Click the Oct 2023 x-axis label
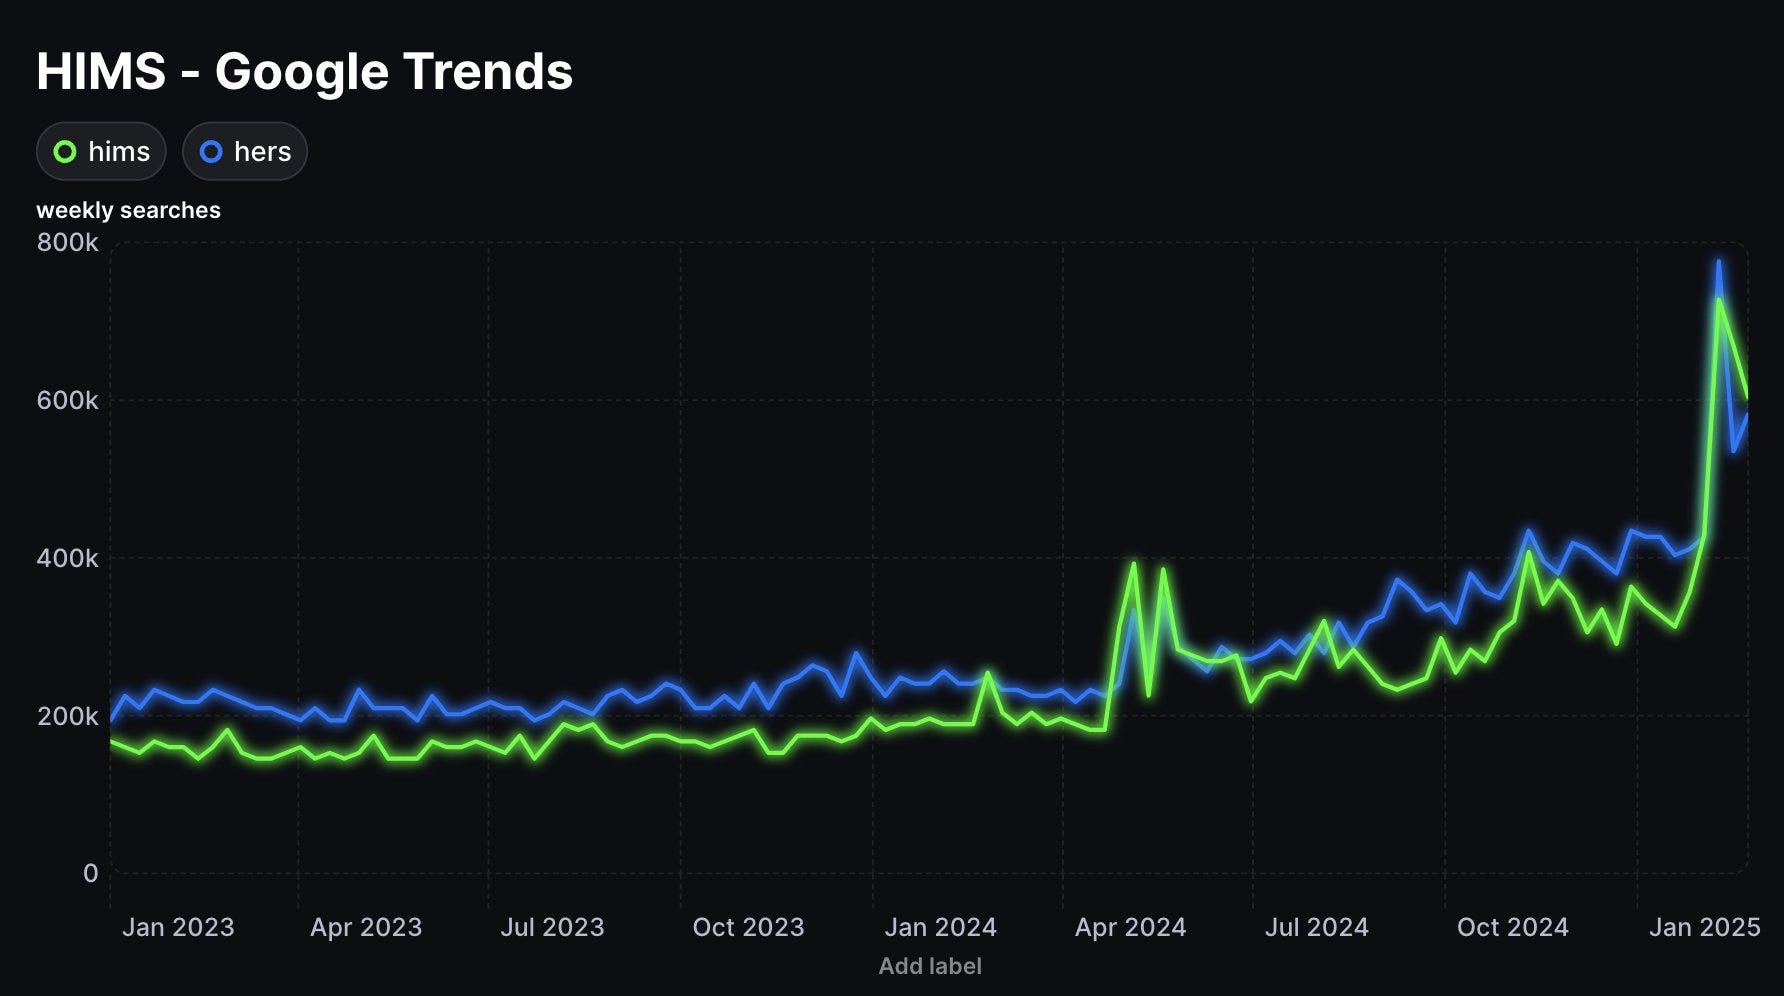1784x996 pixels. click(748, 927)
